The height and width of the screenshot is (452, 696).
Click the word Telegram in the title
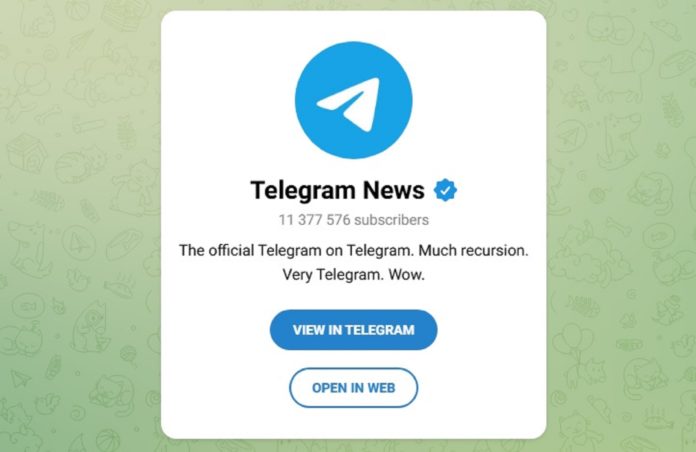[304, 191]
